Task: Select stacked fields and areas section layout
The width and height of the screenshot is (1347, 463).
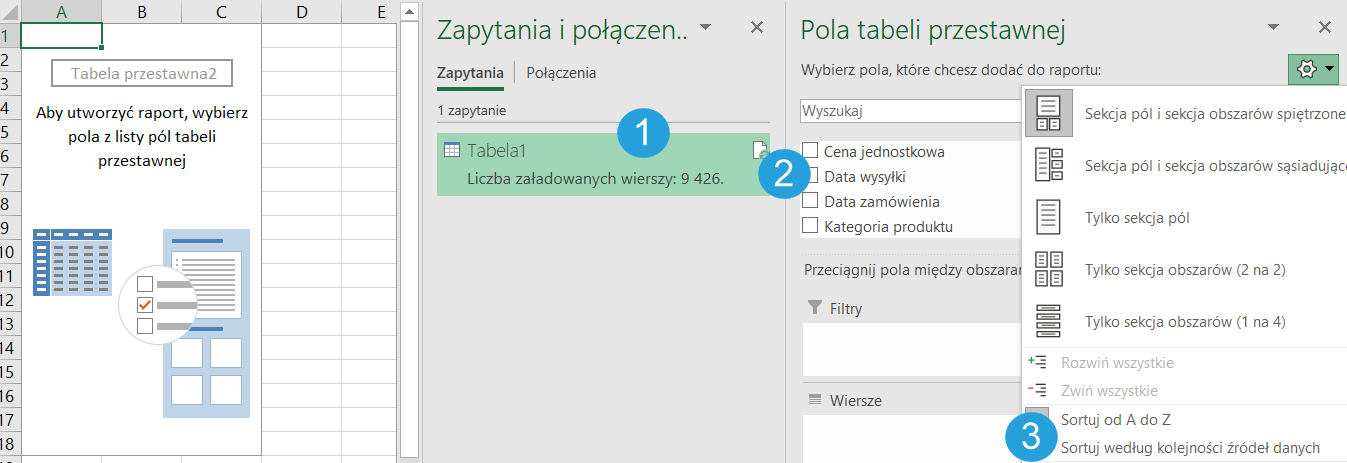Action: point(1048,113)
